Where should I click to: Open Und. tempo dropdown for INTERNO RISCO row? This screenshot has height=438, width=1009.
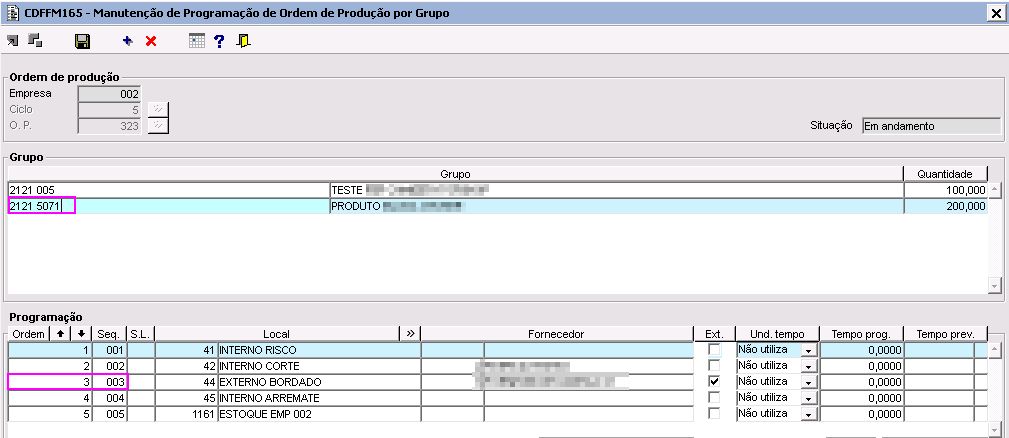point(808,351)
